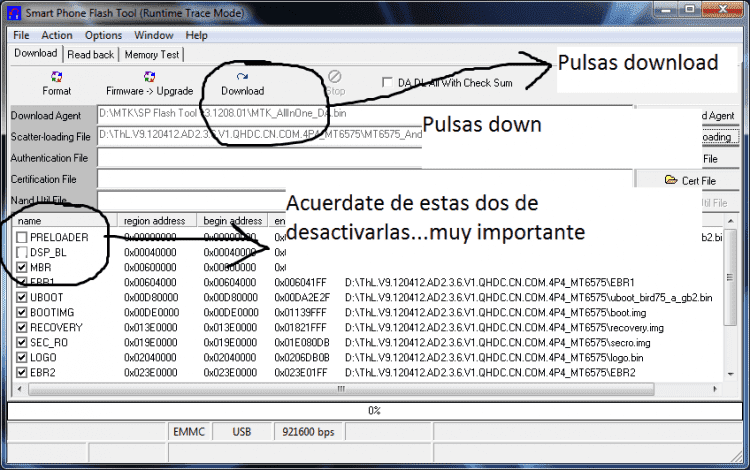Screen dimensions: 750x470
Task: Uncheck the RECOVERY checkbox
Action: [22, 328]
